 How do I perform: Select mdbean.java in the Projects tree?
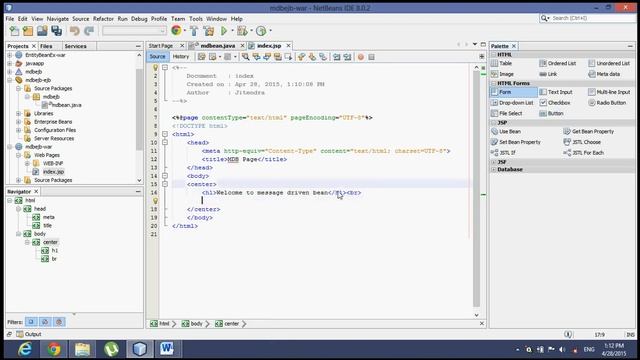point(66,105)
